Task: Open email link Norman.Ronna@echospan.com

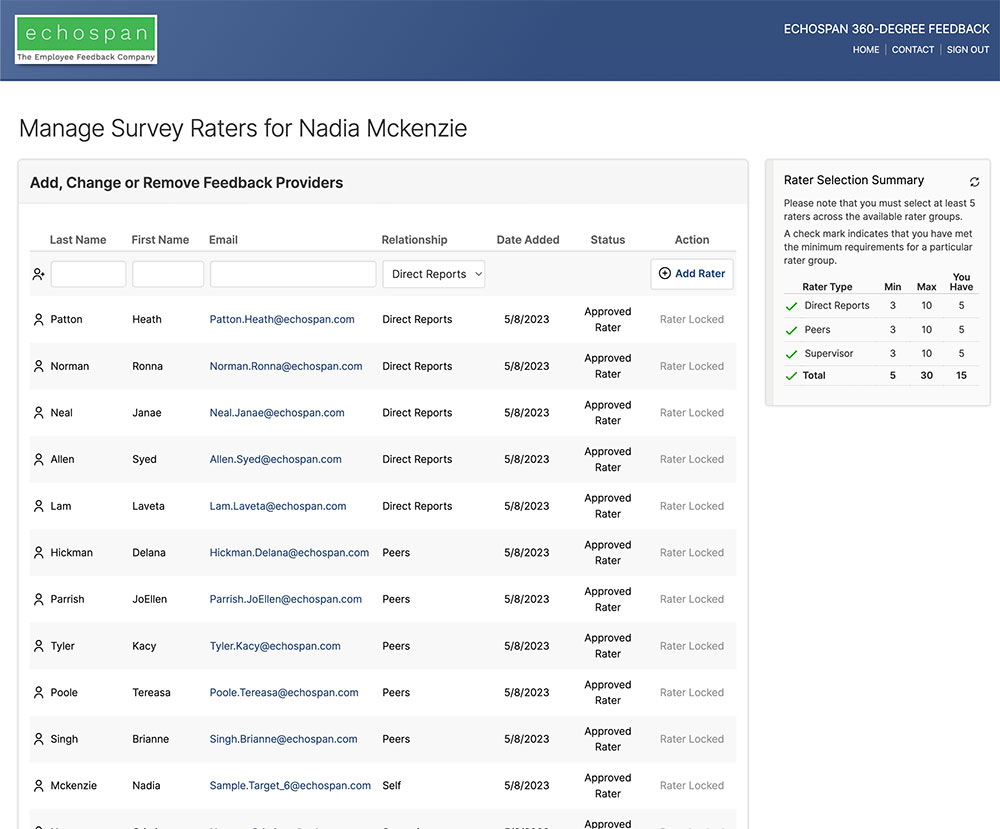Action: click(x=286, y=366)
